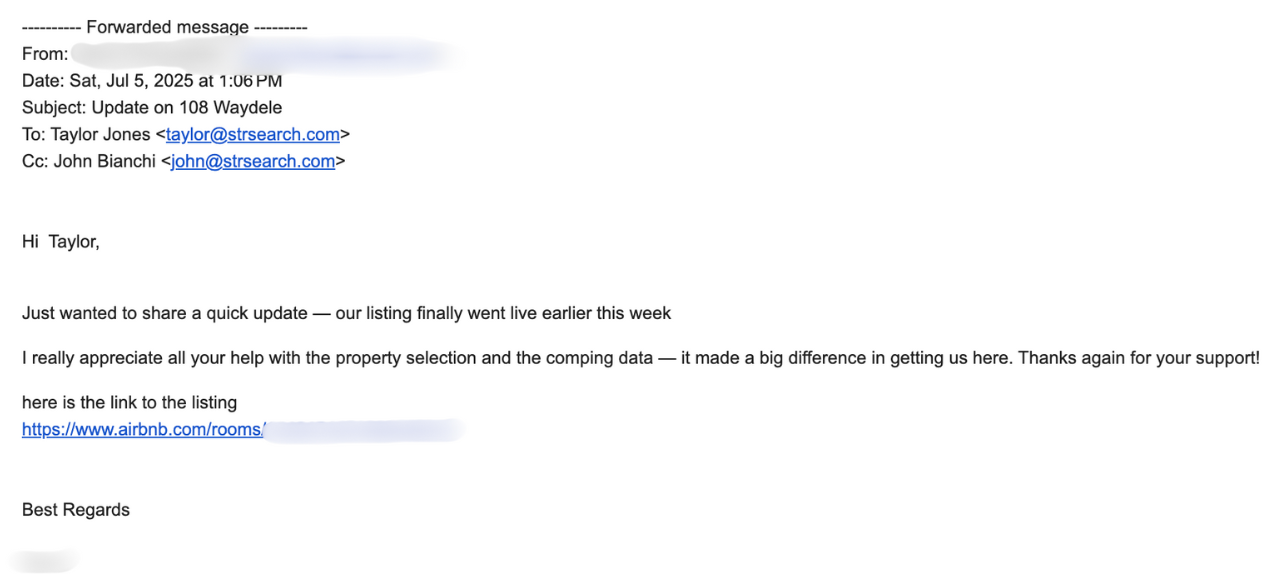
Task: Click 'here is the link to the listing' text
Action: pos(129,403)
